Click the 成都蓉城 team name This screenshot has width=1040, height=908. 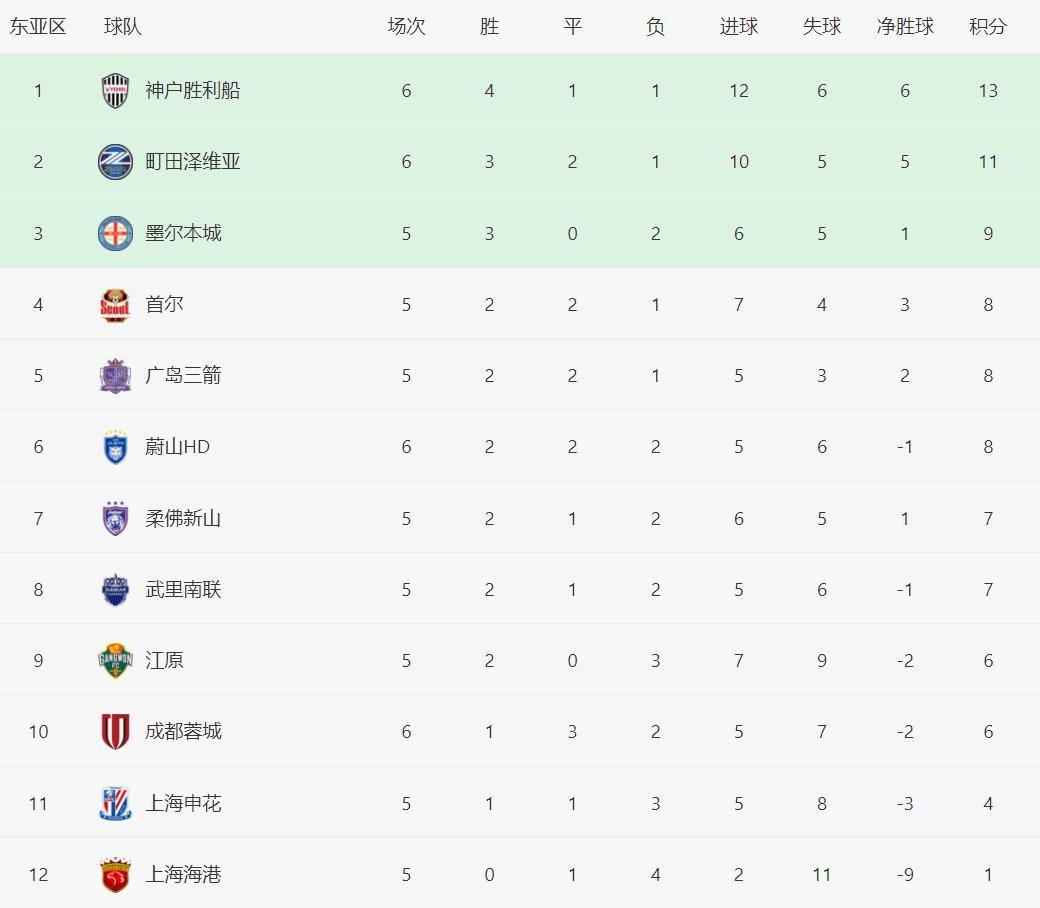point(183,732)
